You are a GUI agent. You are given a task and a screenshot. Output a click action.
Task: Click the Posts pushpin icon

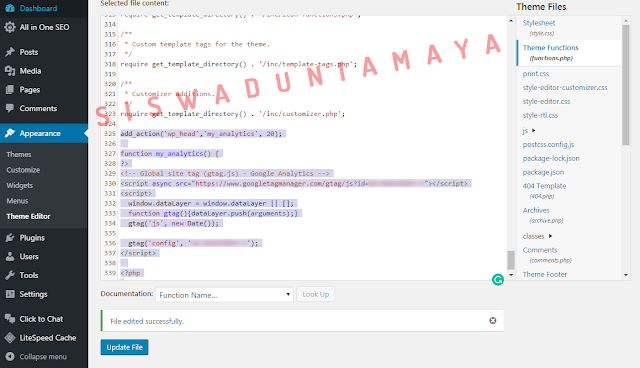click(10, 52)
